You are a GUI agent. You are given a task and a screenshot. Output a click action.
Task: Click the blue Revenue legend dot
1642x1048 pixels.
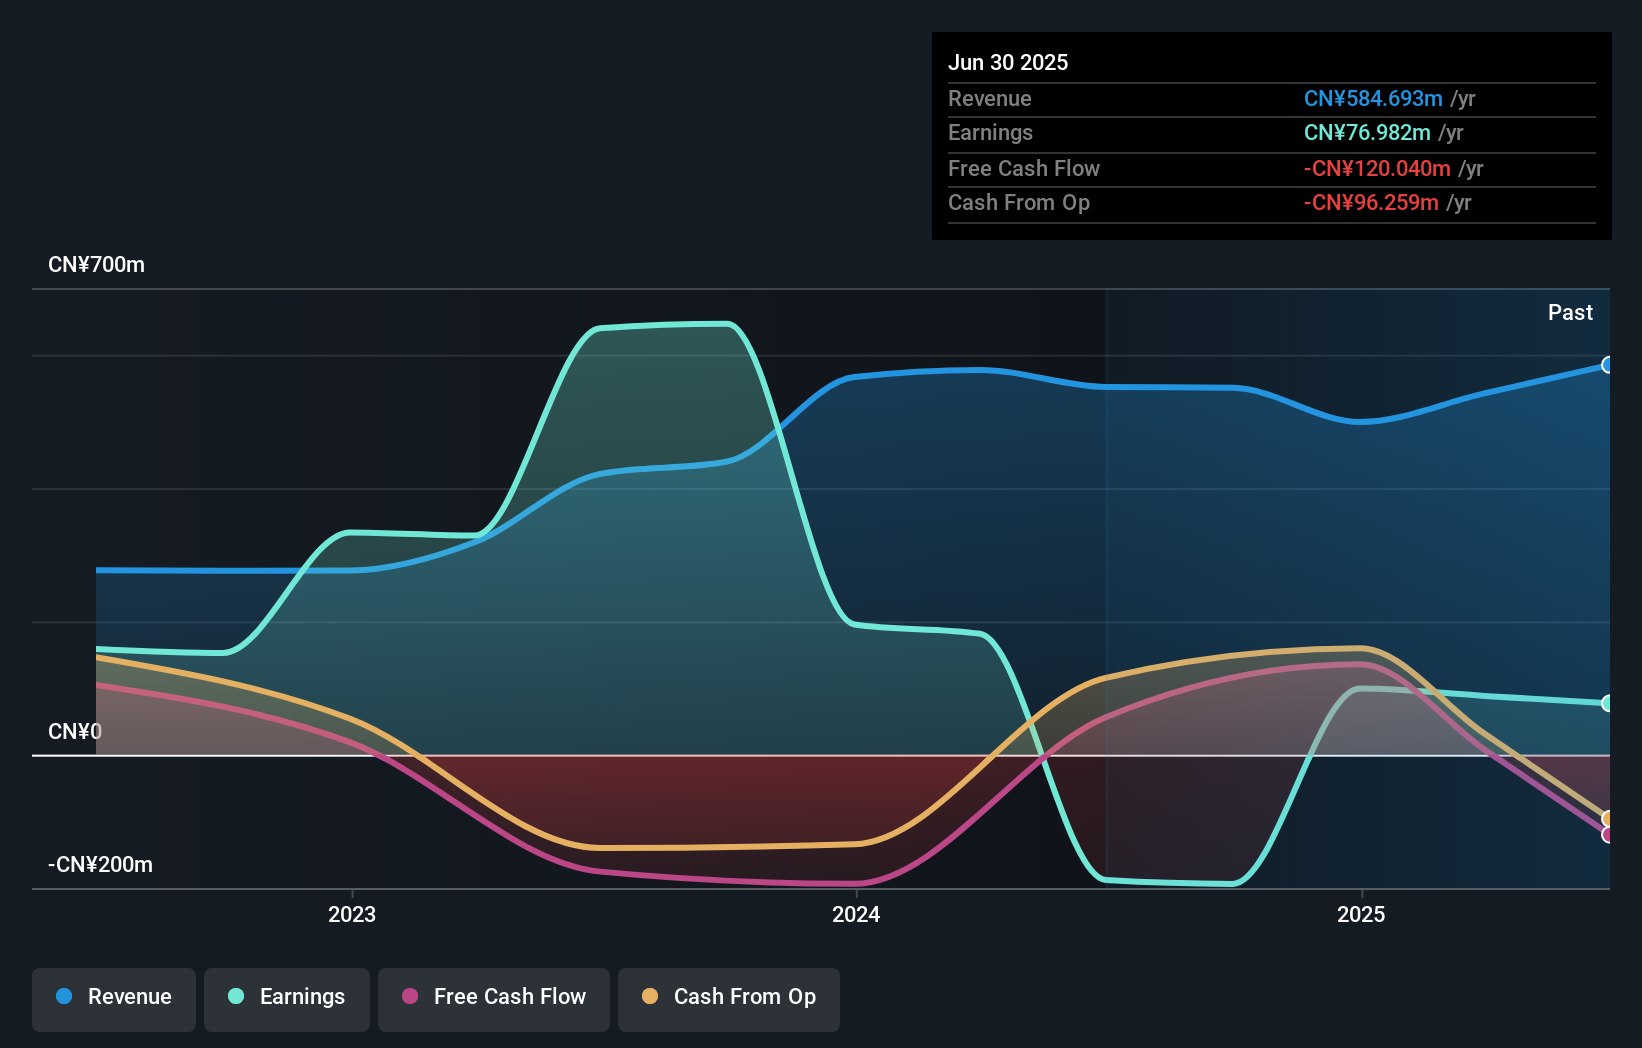tap(64, 996)
